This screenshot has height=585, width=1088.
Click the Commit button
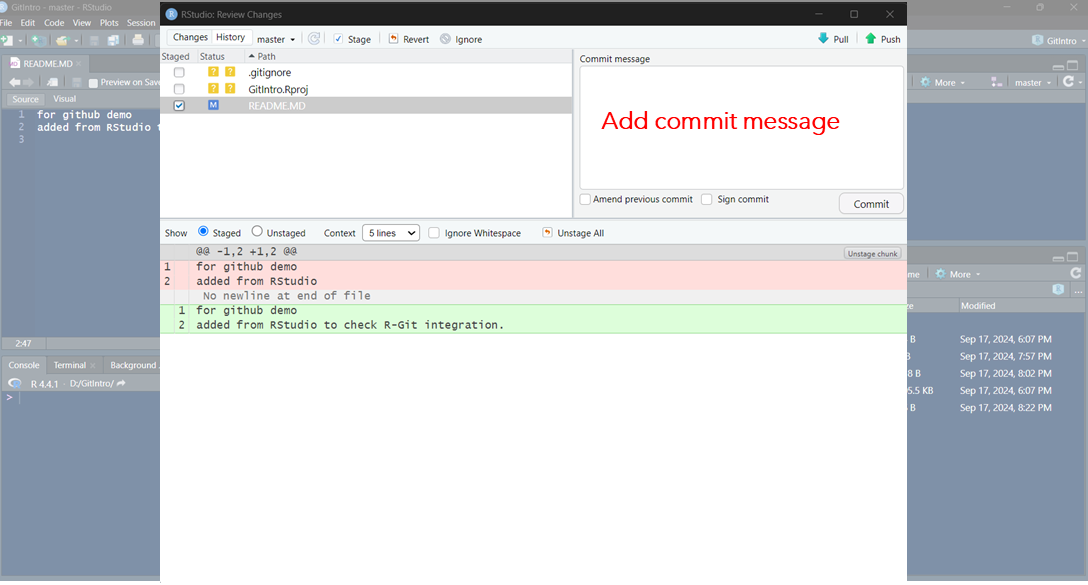tap(871, 204)
